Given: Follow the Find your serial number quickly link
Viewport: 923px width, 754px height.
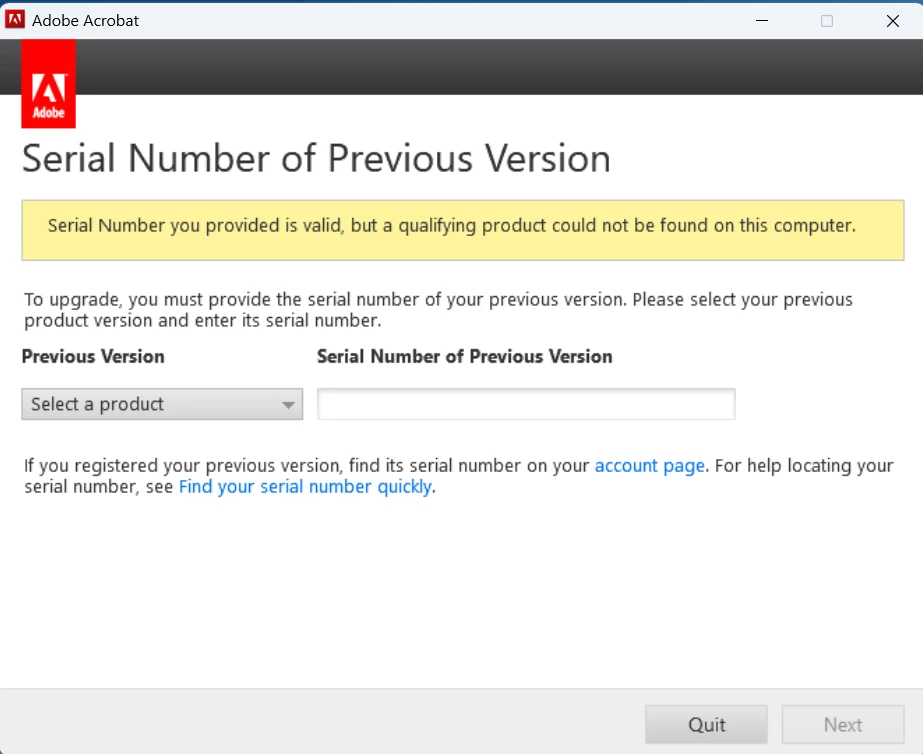Looking at the screenshot, I should [305, 487].
